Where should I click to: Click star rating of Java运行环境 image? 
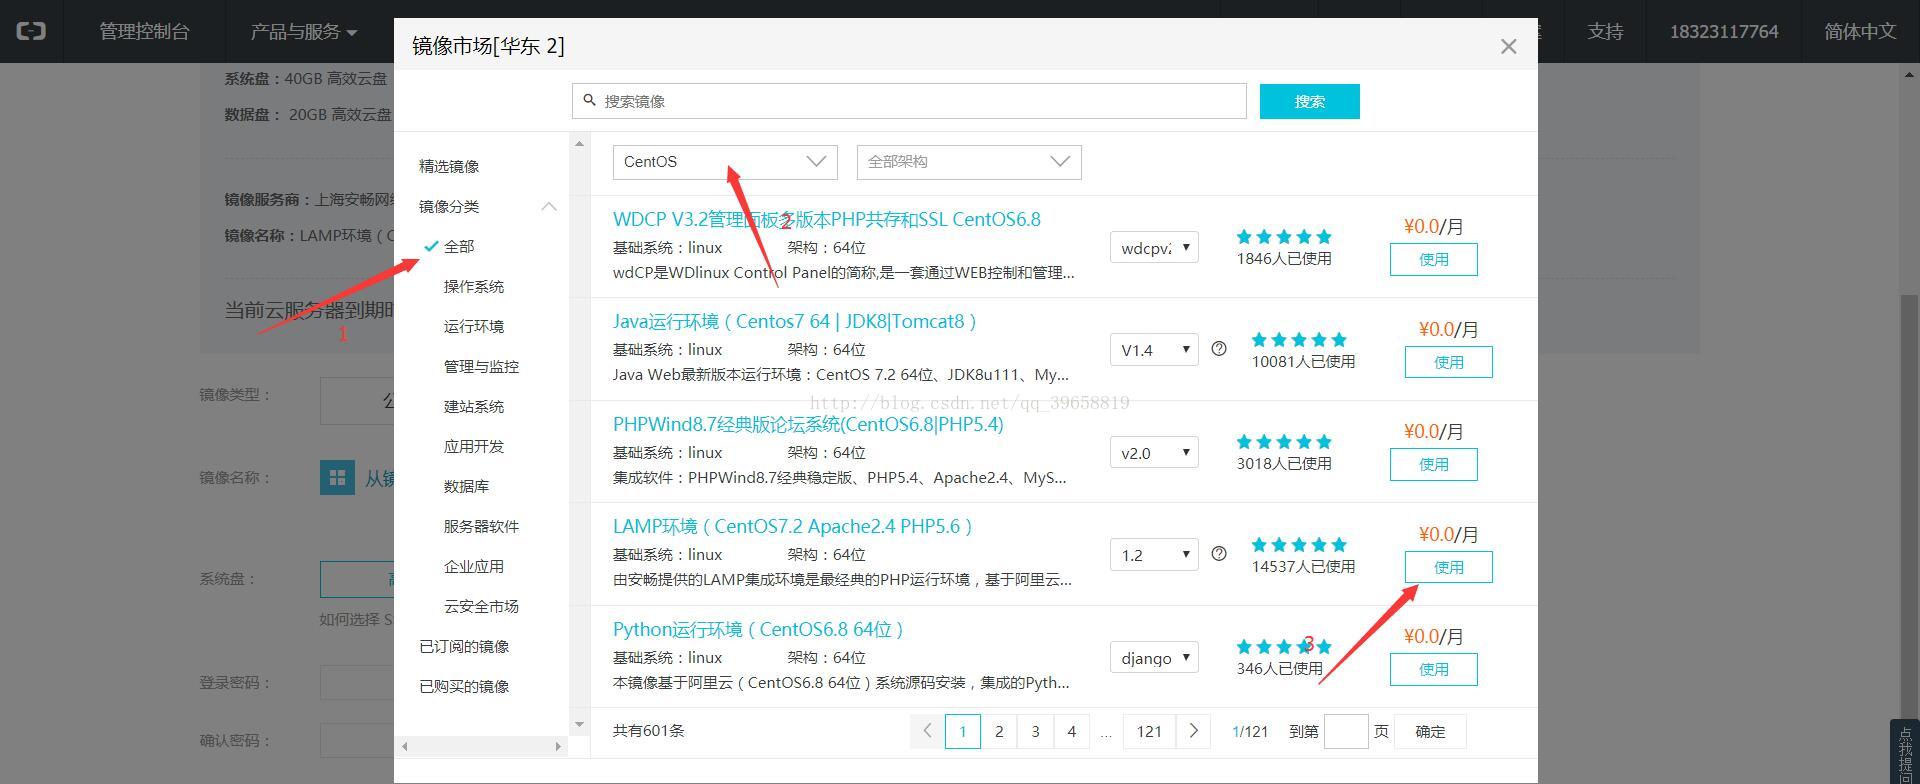[1299, 340]
